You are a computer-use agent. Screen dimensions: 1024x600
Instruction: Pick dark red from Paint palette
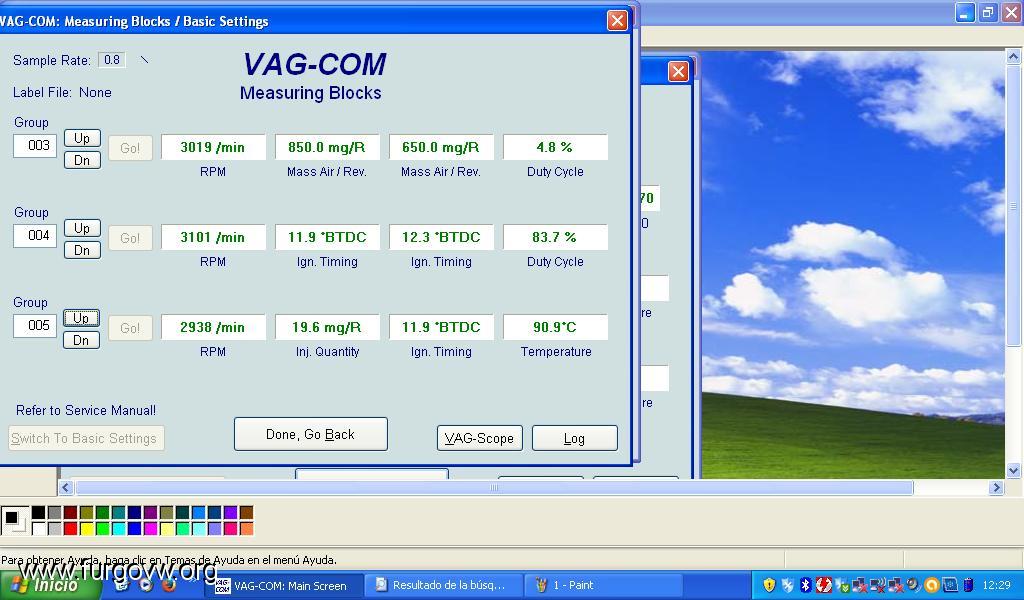point(71,513)
